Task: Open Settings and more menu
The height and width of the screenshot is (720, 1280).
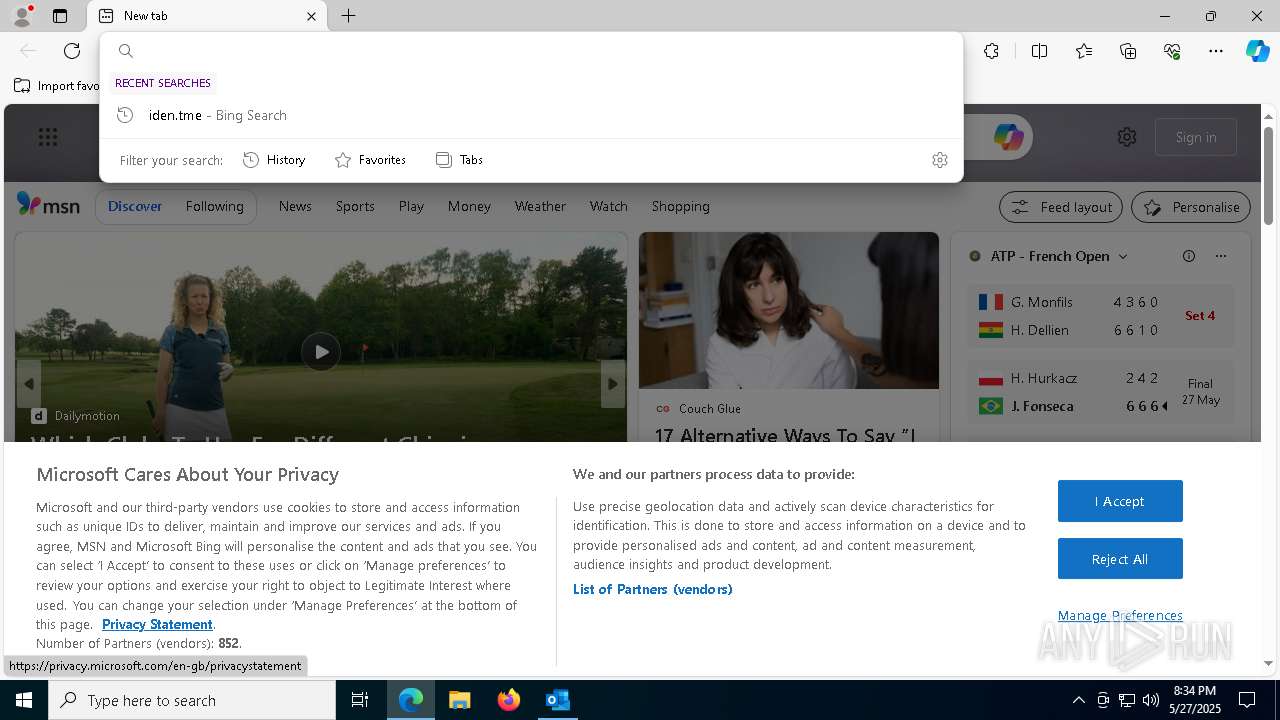Action: pos(1216,51)
